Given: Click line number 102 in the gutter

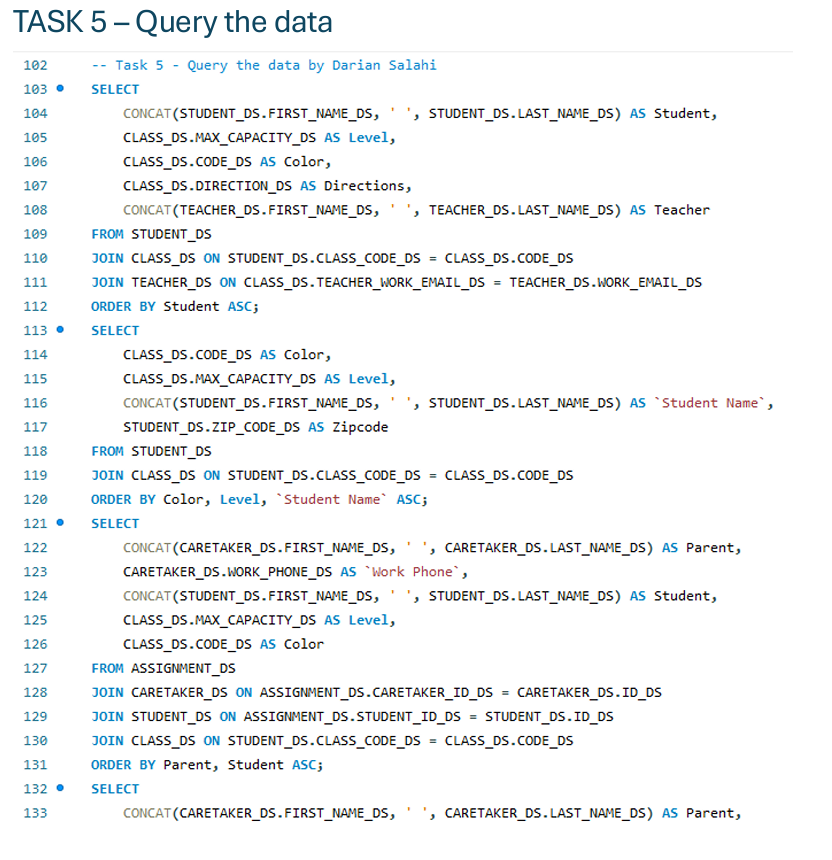Looking at the screenshot, I should coord(33,65).
